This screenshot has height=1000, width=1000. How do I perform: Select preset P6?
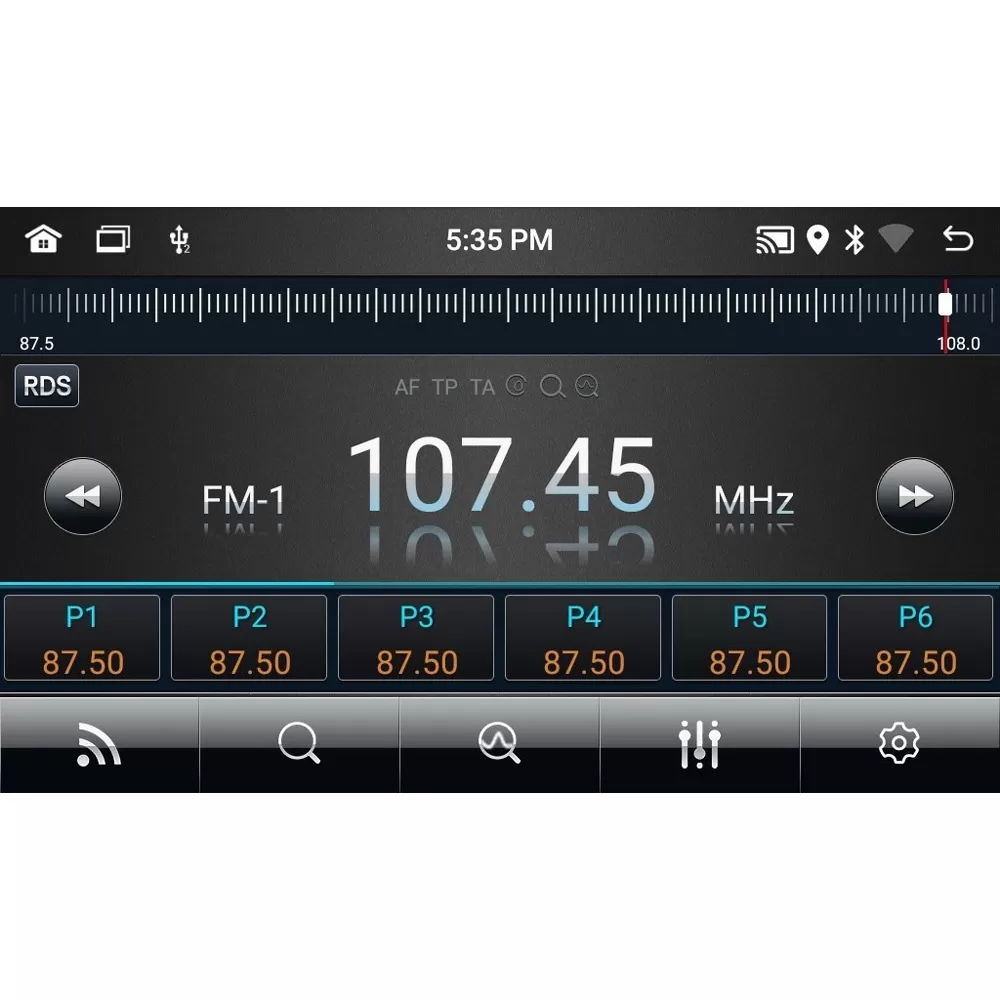[x=916, y=637]
